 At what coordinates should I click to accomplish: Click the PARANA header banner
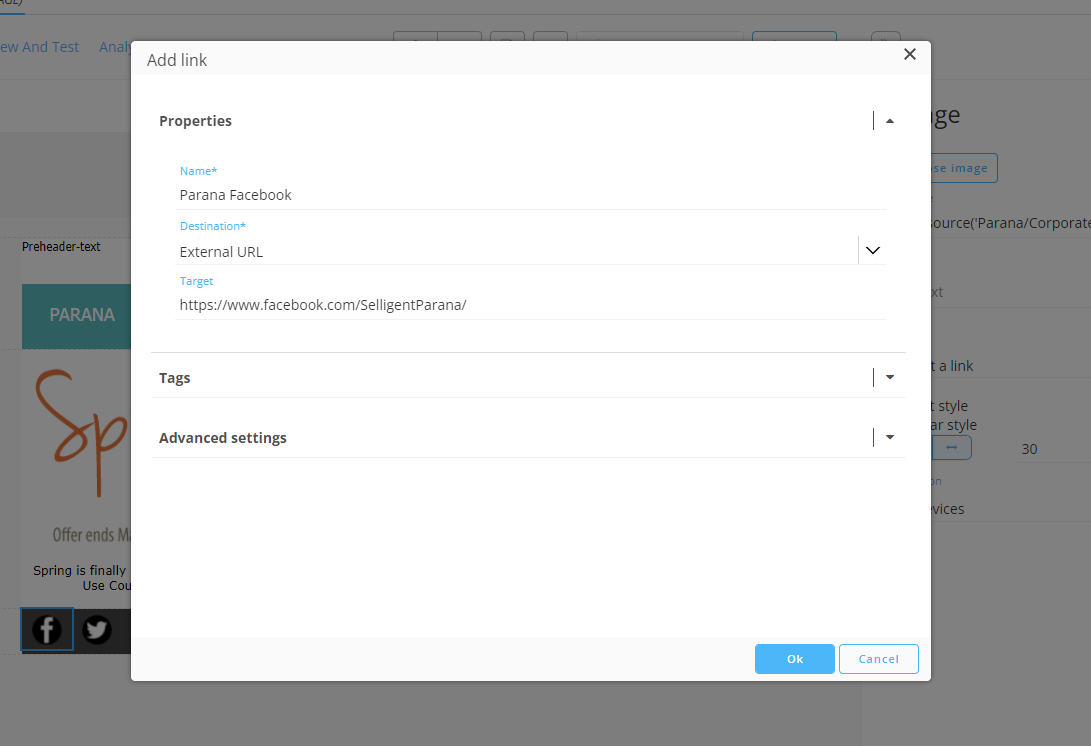[80, 315]
